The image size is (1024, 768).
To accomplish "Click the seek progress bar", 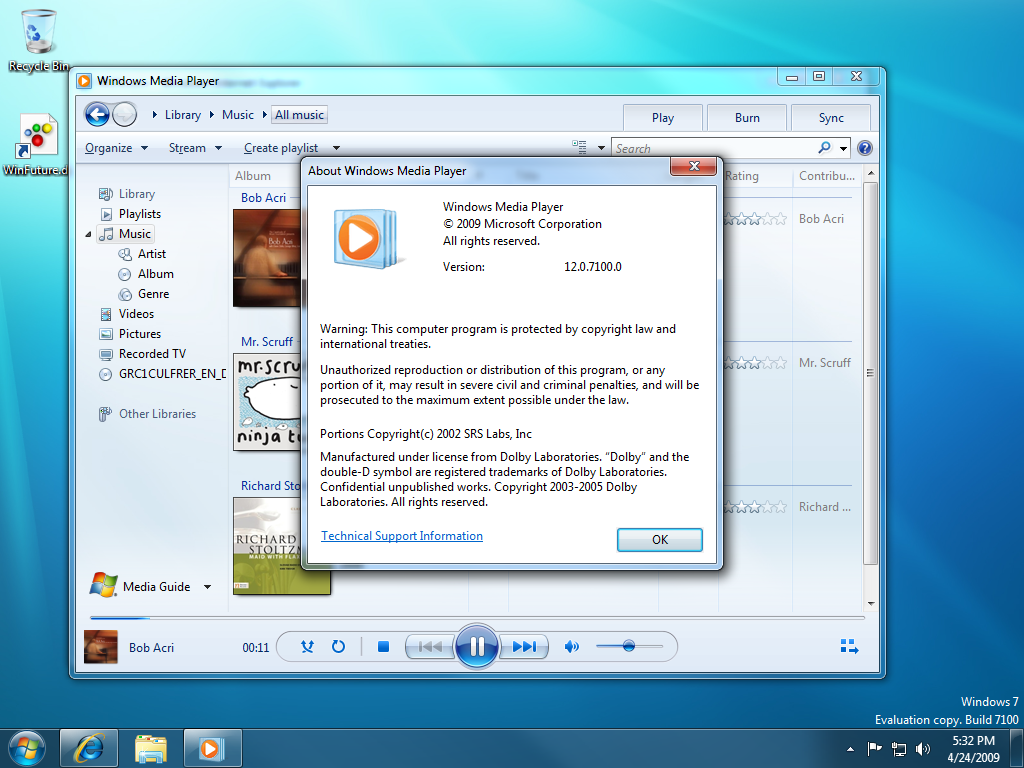I will tap(477, 617).
